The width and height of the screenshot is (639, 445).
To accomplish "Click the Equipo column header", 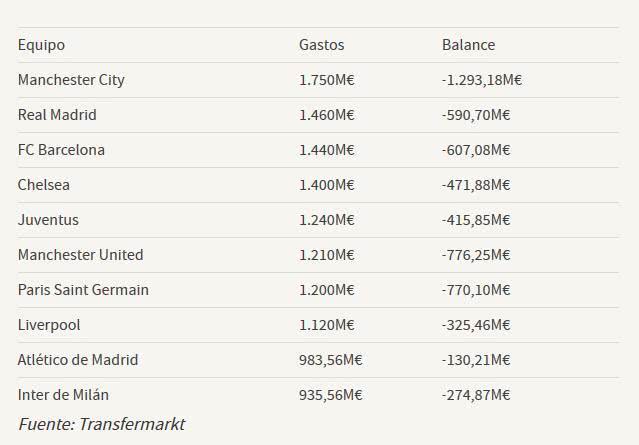I will [41, 45].
